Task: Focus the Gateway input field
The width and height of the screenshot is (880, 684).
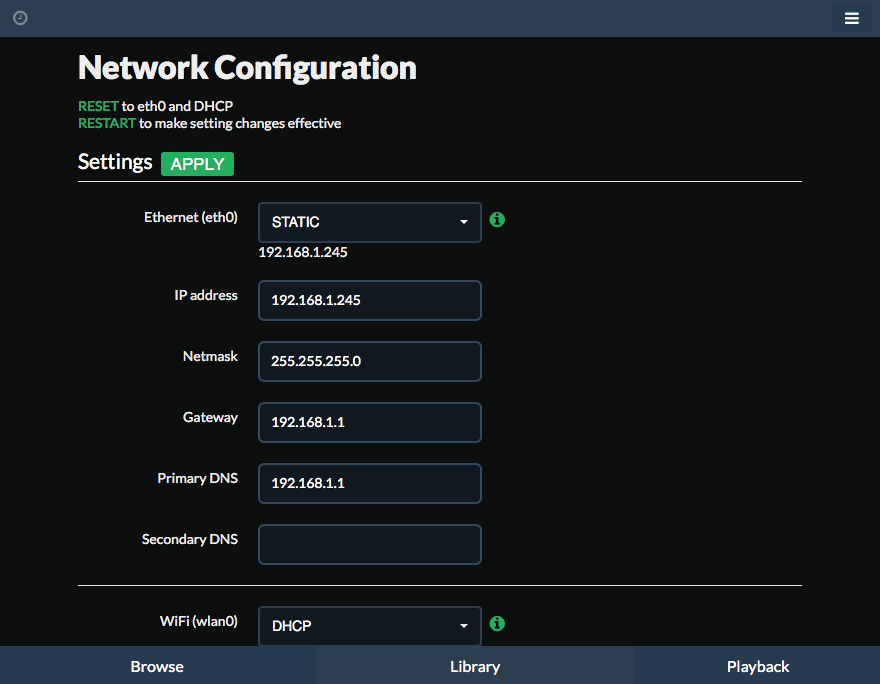Action: click(x=370, y=423)
